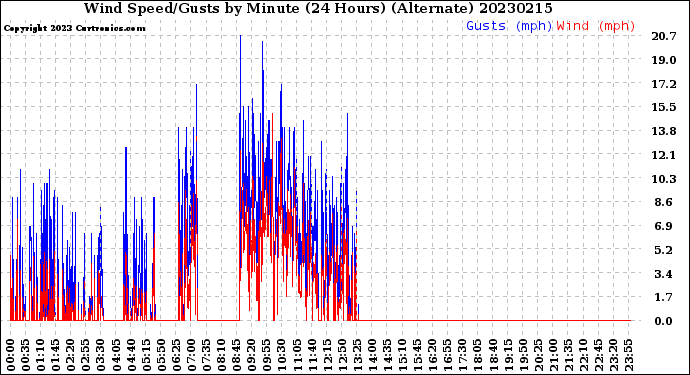This screenshot has width=690, height=375.
Task: Click the 01:10 time label
Action: [40, 355]
